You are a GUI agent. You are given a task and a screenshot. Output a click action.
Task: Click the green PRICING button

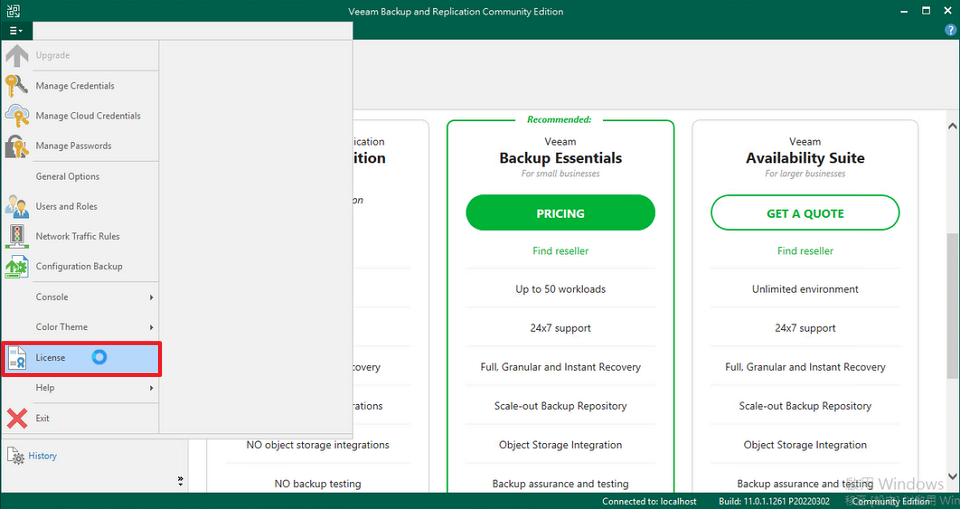tap(560, 213)
